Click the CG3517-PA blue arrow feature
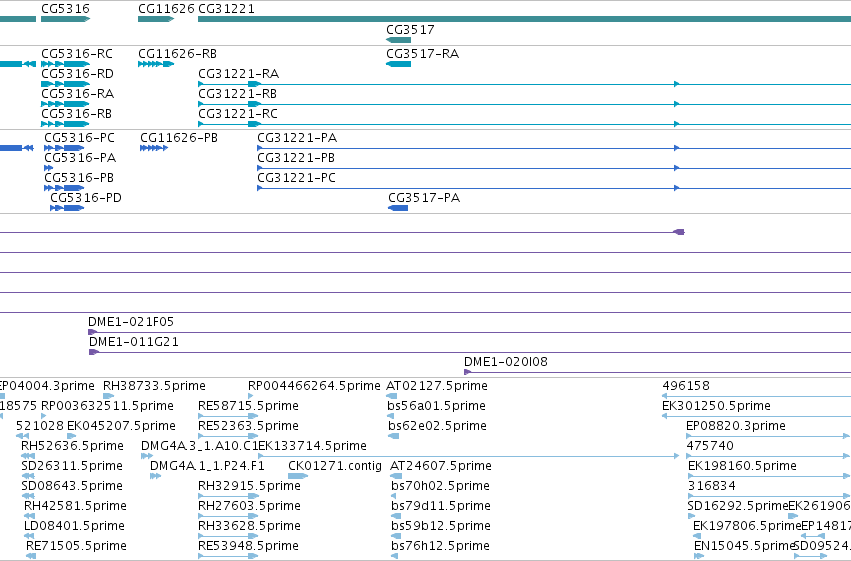 point(398,208)
